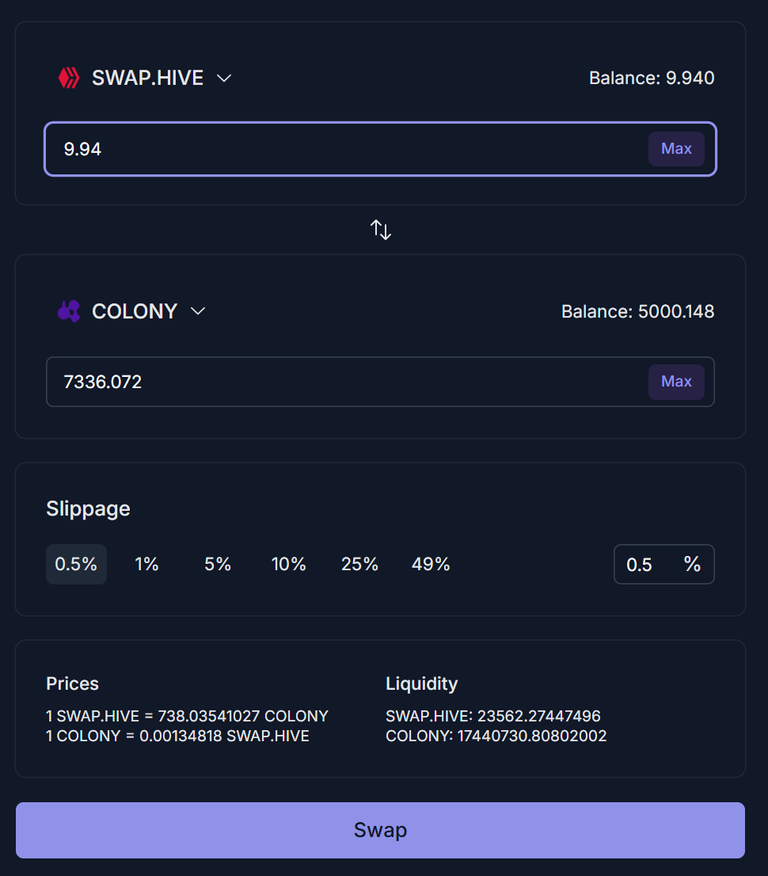
Task: Choose the 10% slippage preset
Action: (x=289, y=564)
